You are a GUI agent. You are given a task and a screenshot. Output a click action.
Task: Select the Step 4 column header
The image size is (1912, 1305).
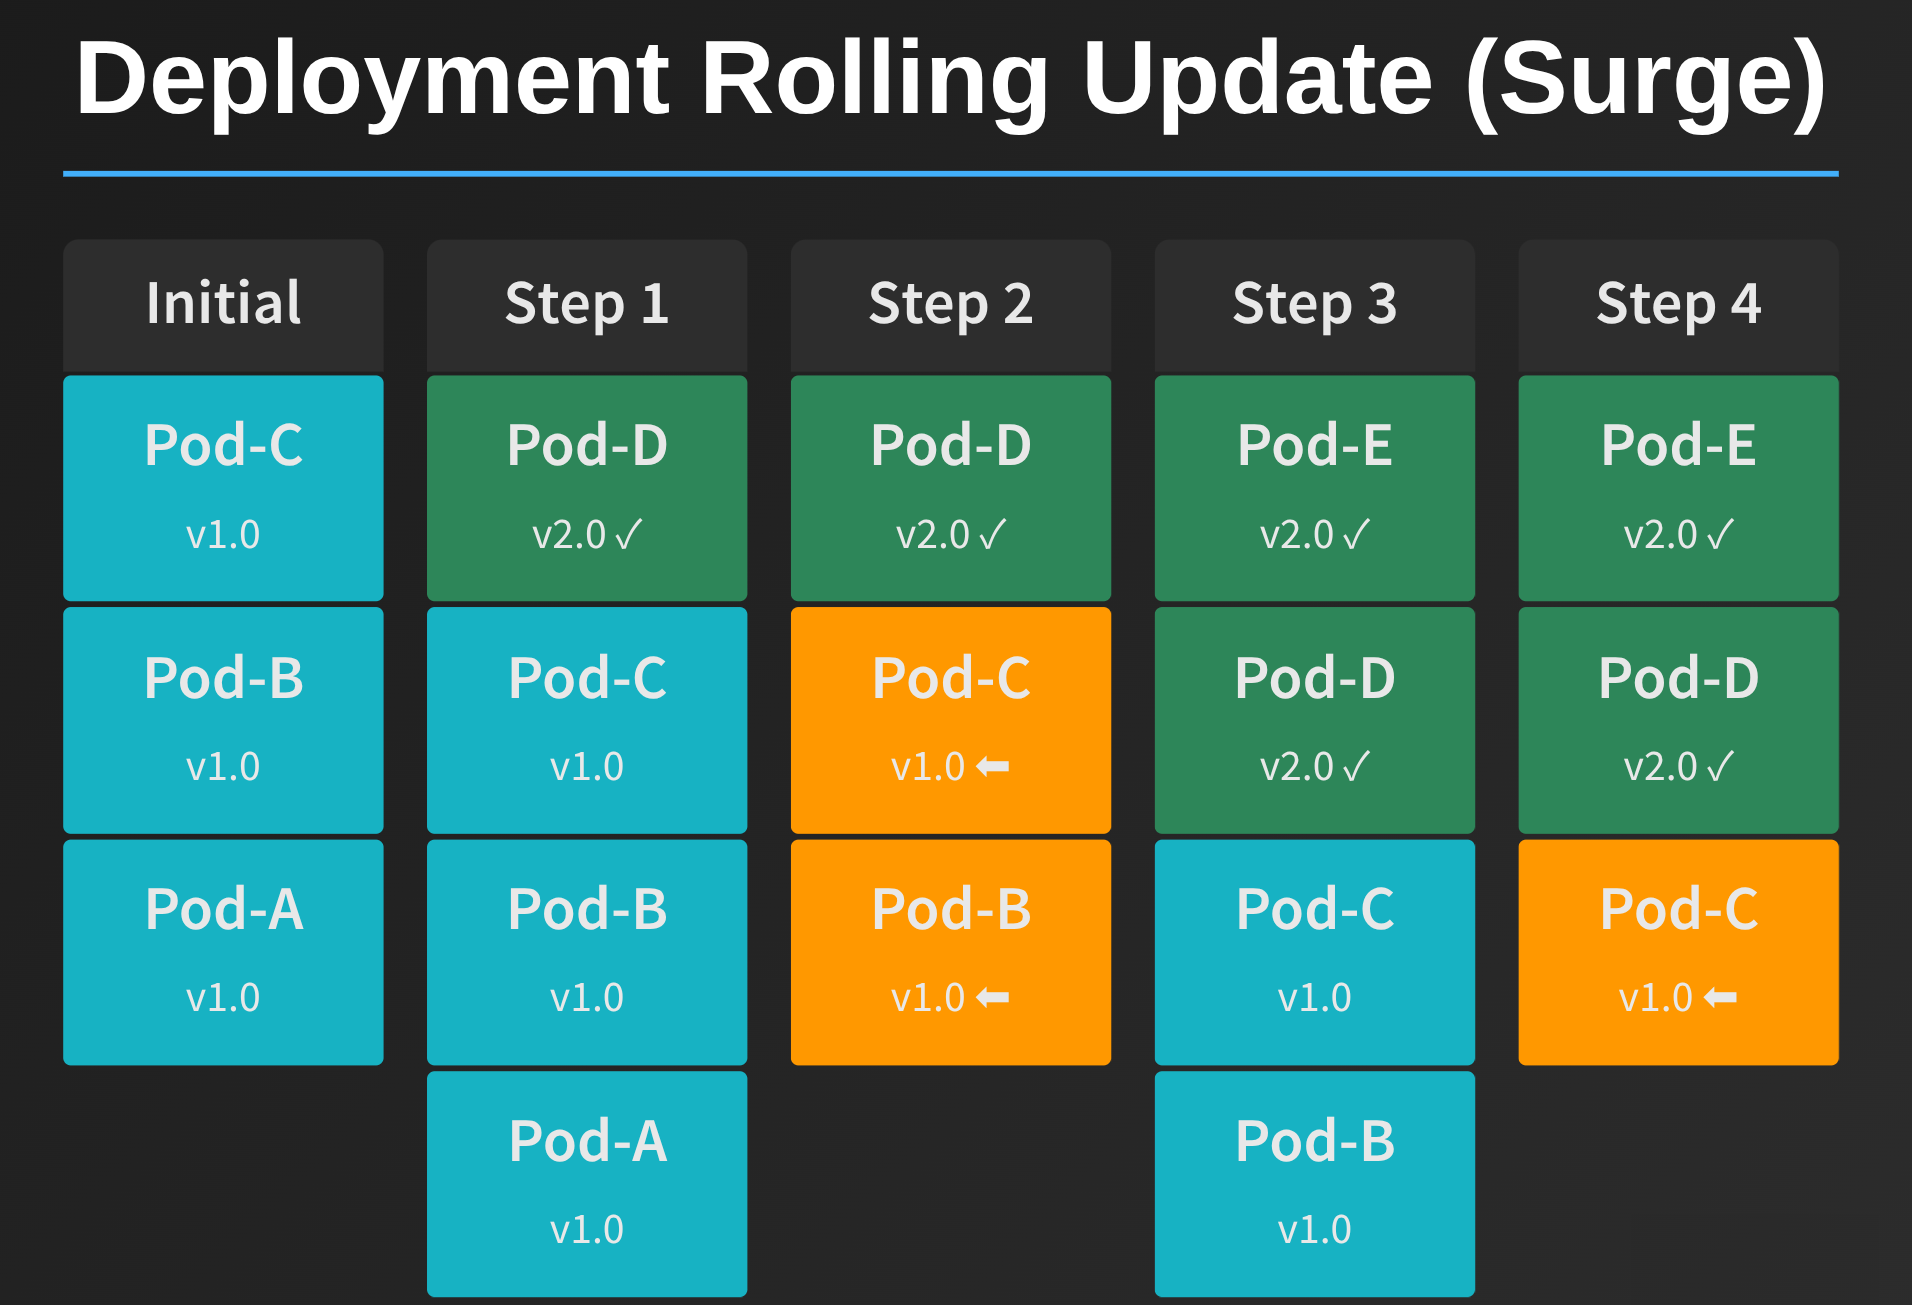click(1679, 304)
